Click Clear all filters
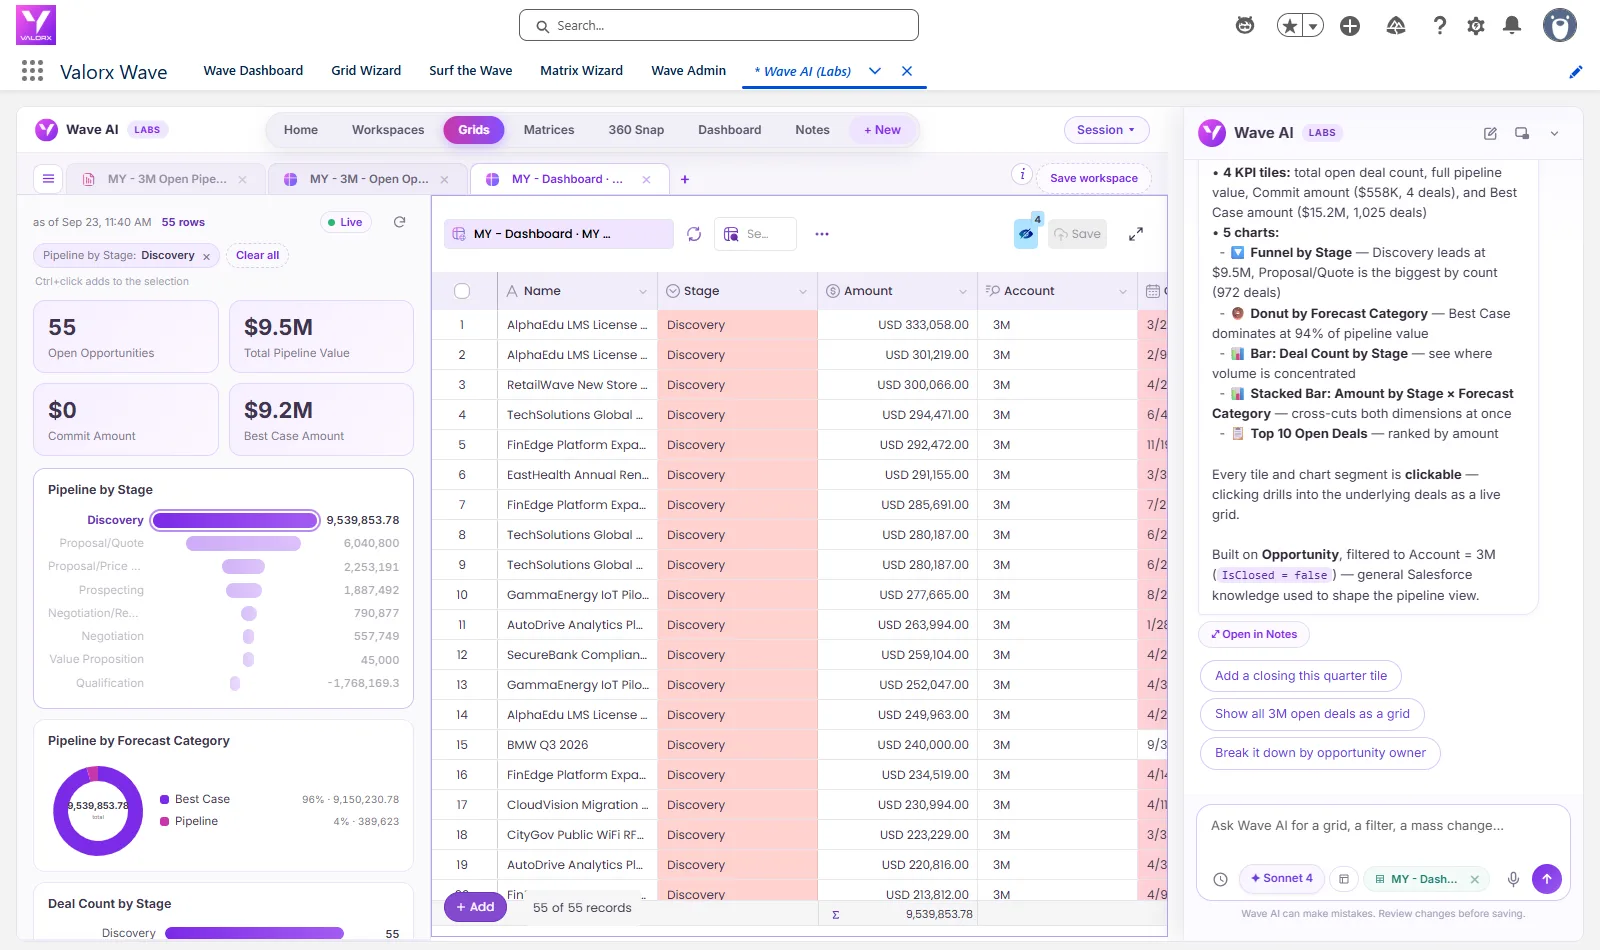The image size is (1600, 950). click(258, 256)
